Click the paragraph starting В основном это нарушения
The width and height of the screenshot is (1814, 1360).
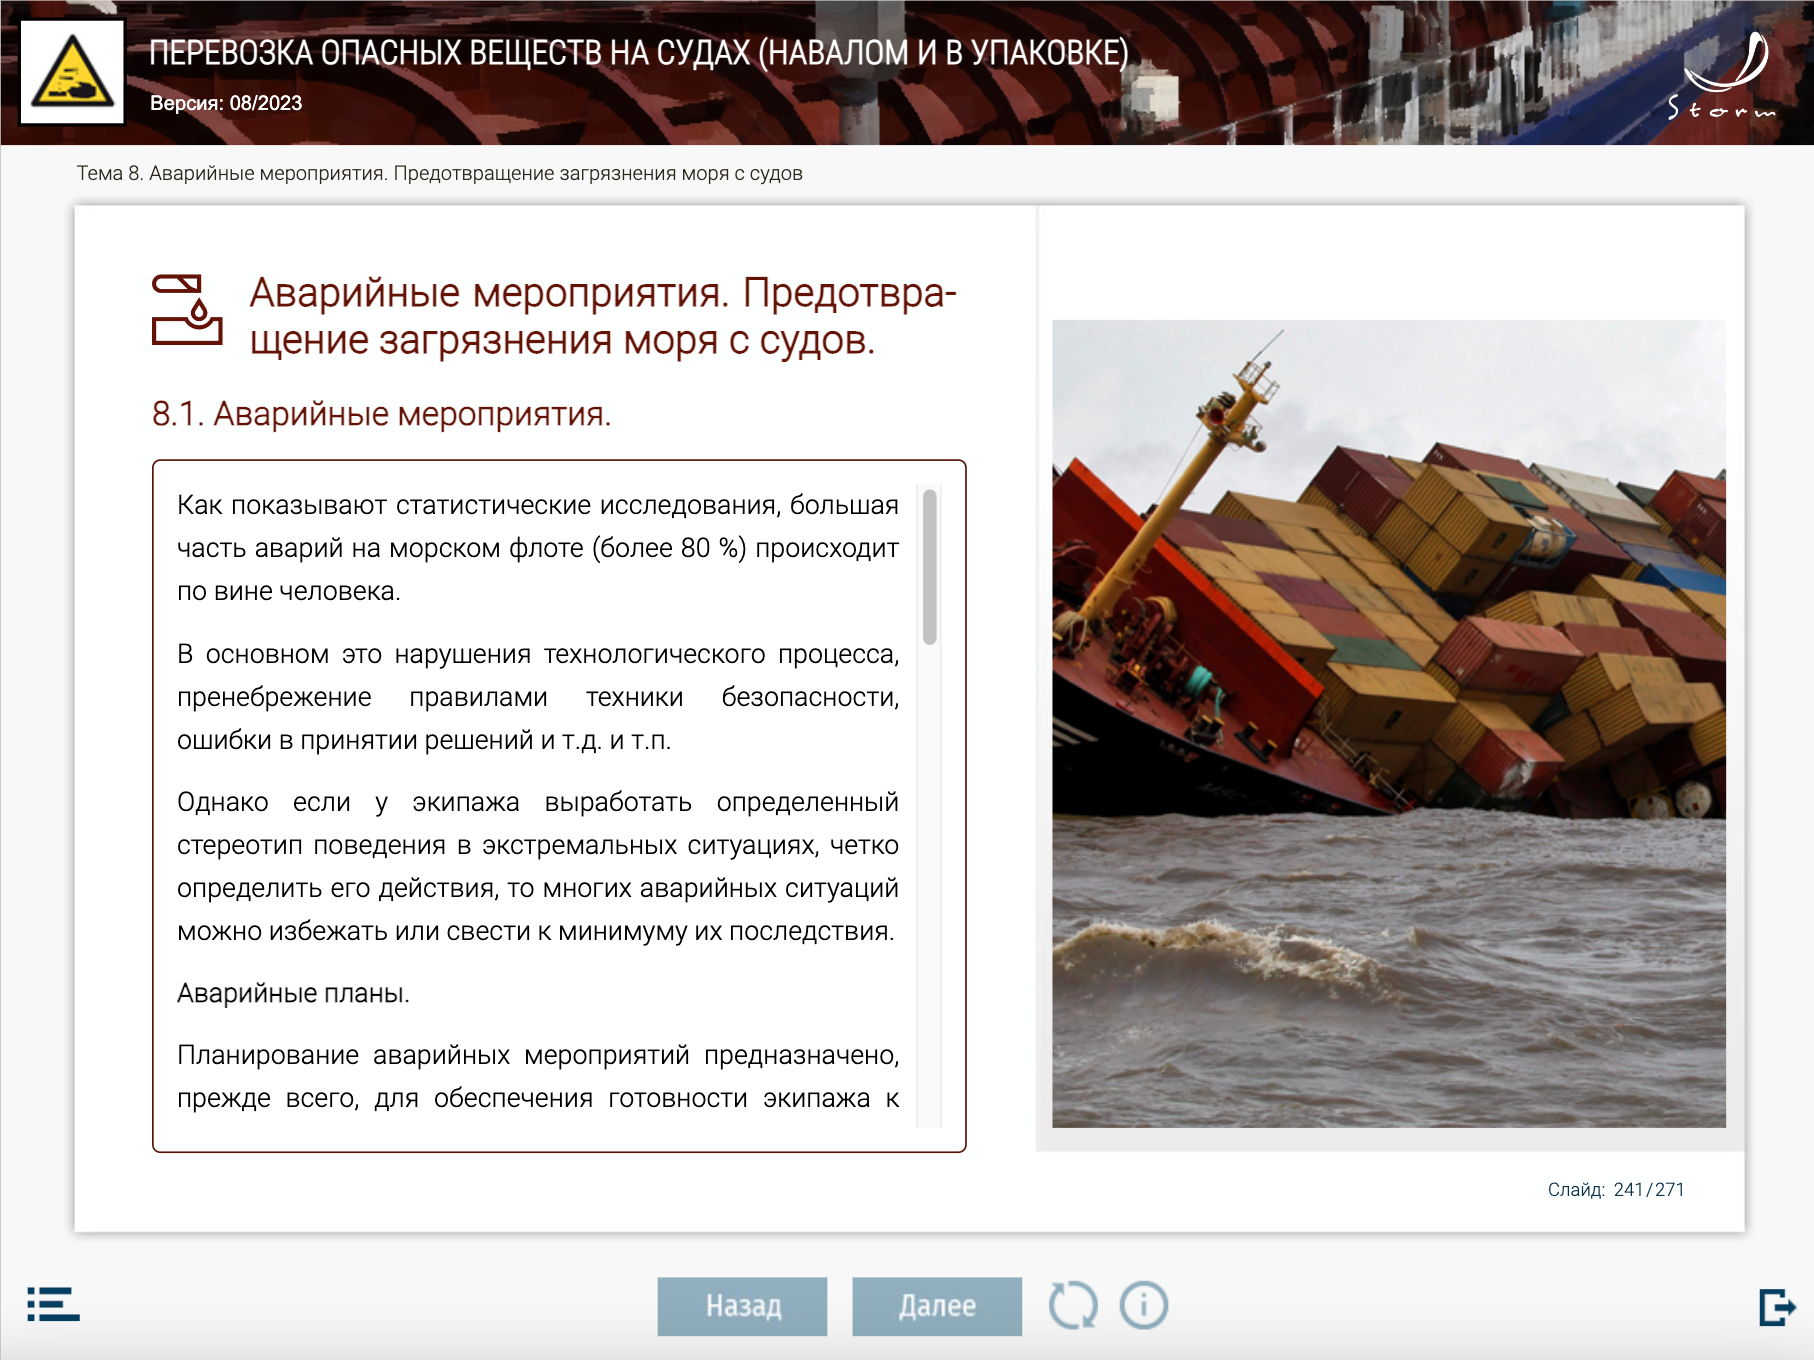pos(538,697)
